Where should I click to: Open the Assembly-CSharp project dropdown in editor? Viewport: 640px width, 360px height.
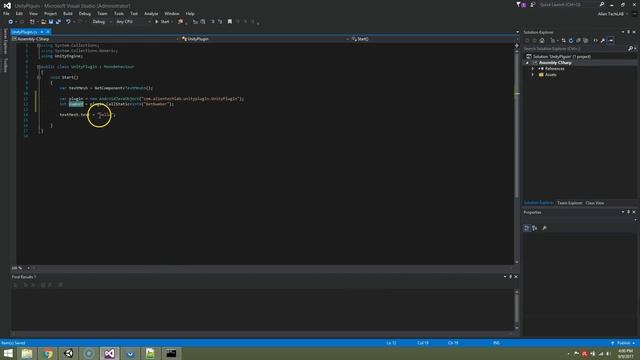(96, 39)
